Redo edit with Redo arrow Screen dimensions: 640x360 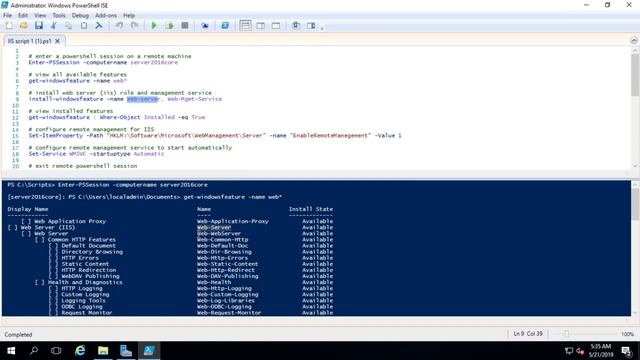click(x=134, y=25)
